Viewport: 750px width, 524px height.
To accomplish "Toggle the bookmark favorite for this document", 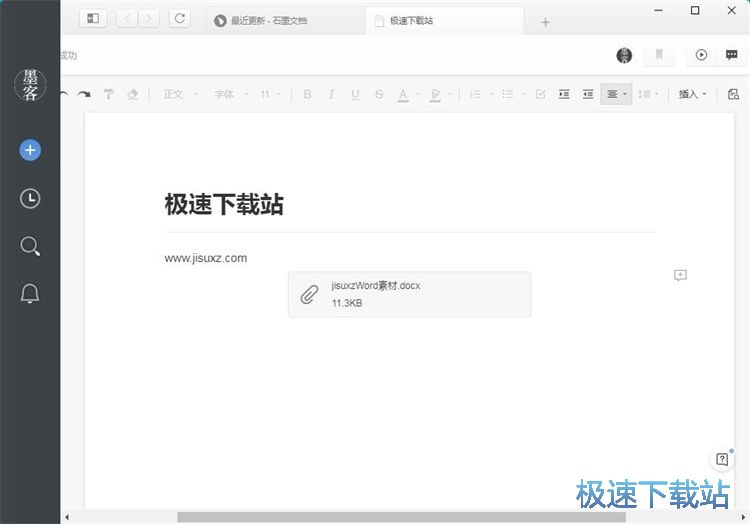I will click(659, 55).
